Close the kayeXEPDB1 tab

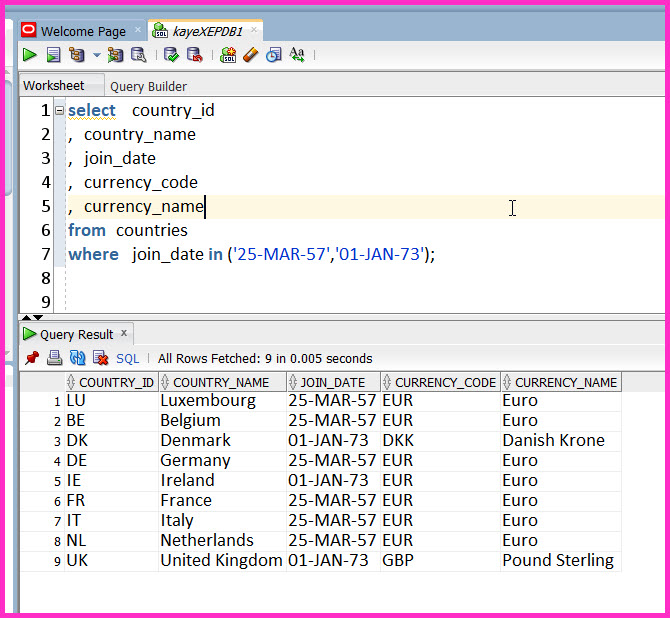(254, 29)
